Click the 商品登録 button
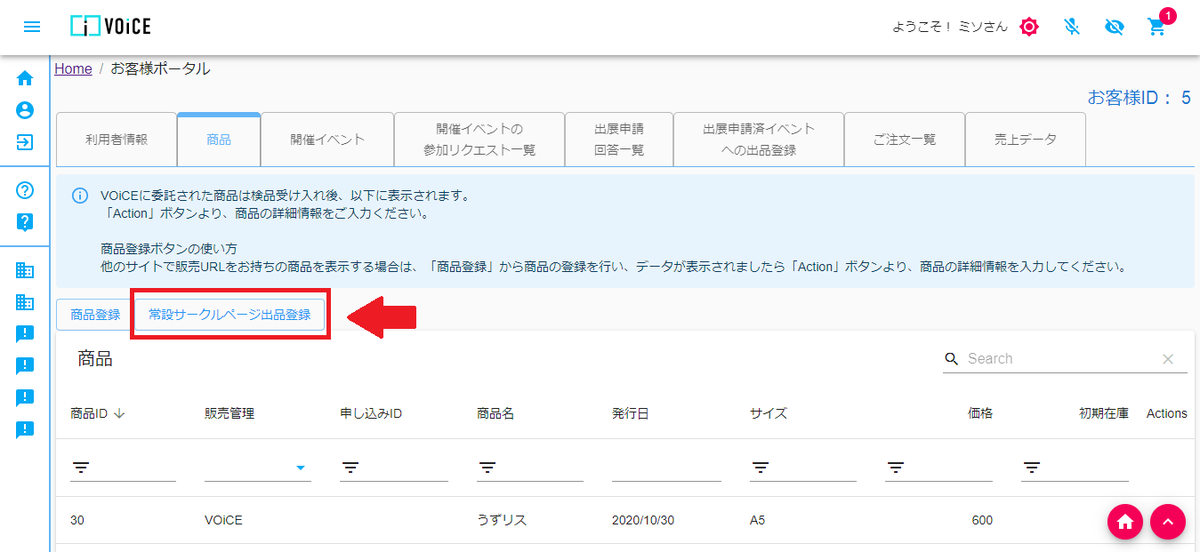Screen dimensions: 1200x552 pos(95,315)
